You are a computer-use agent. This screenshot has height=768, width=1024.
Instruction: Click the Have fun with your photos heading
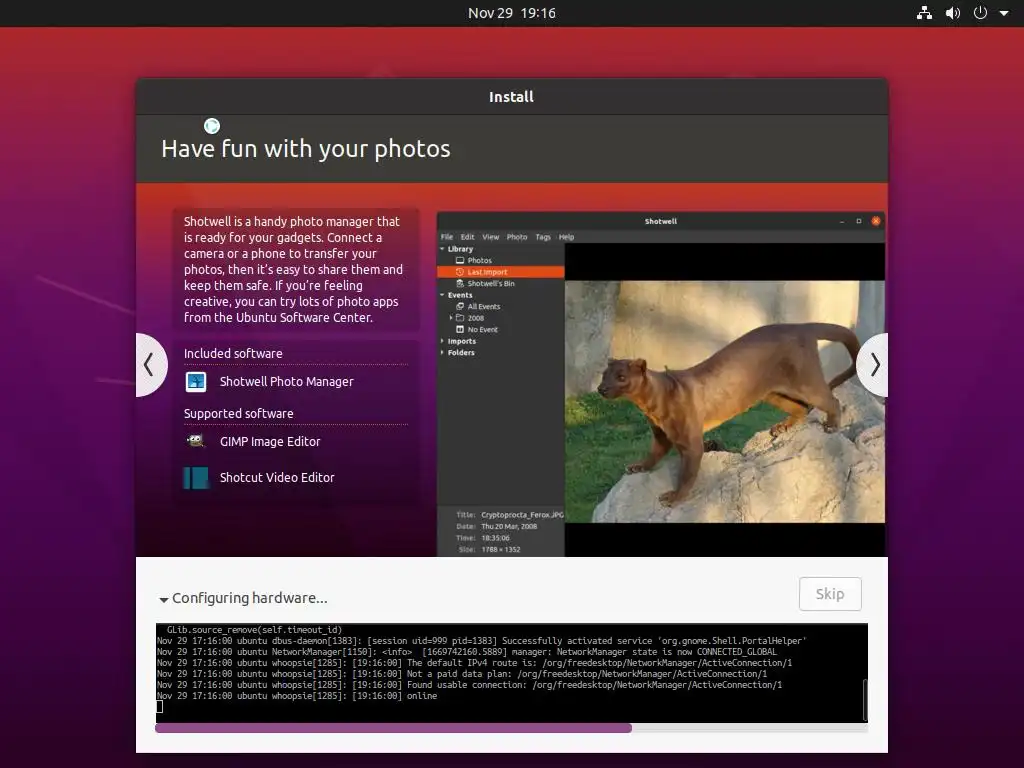pyautogui.click(x=306, y=149)
